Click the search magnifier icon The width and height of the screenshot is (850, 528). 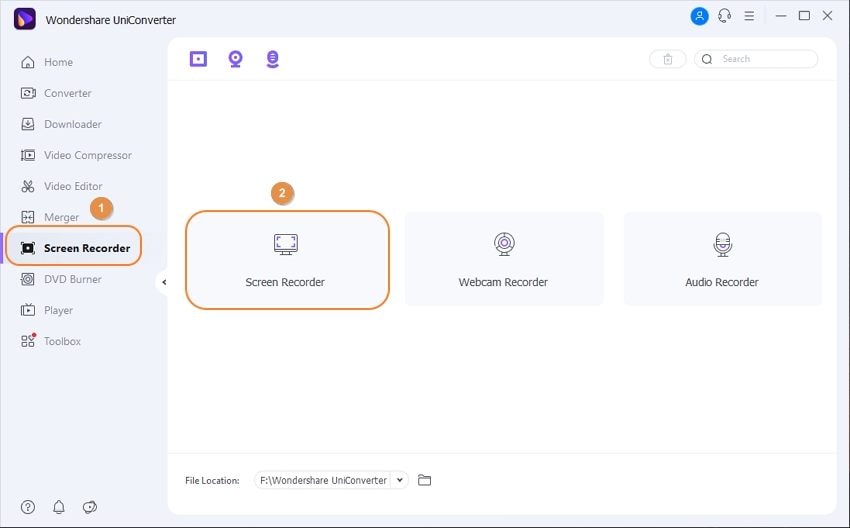click(x=707, y=59)
